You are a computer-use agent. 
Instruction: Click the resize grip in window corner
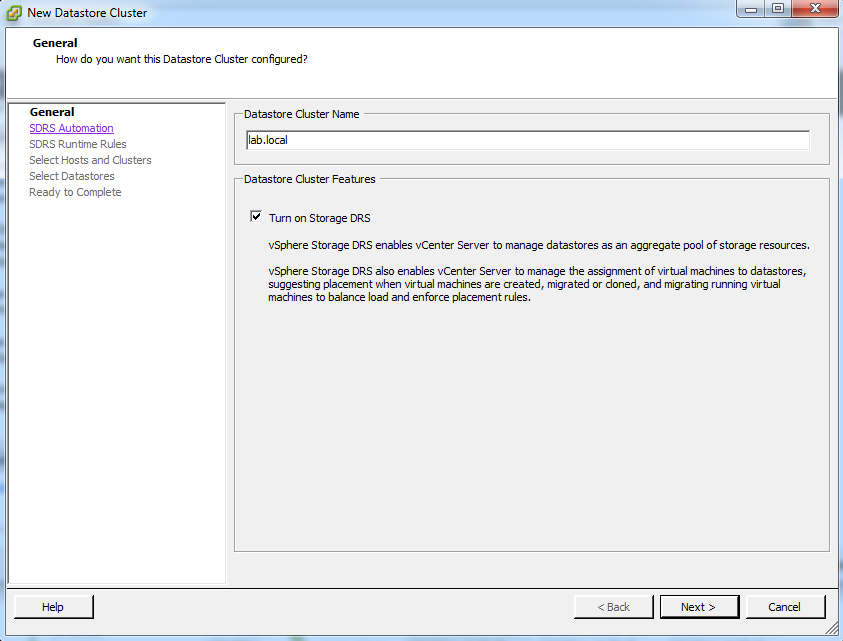click(x=831, y=628)
